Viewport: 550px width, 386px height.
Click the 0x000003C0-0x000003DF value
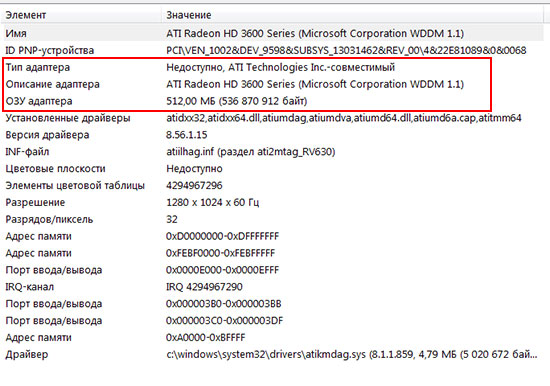[x=224, y=320]
